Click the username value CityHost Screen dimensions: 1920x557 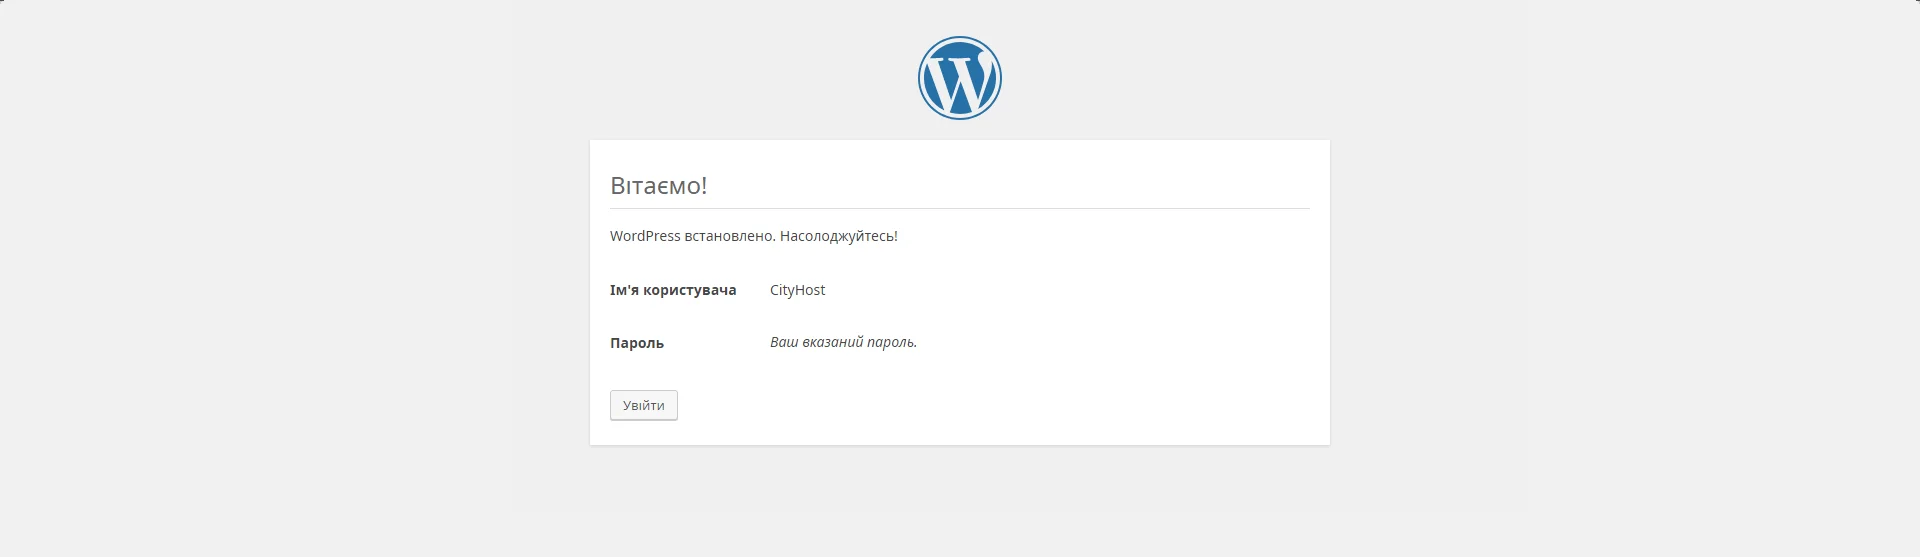click(798, 290)
